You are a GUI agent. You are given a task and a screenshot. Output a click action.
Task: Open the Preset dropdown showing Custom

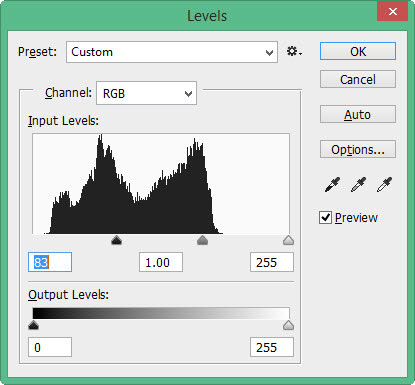(172, 52)
